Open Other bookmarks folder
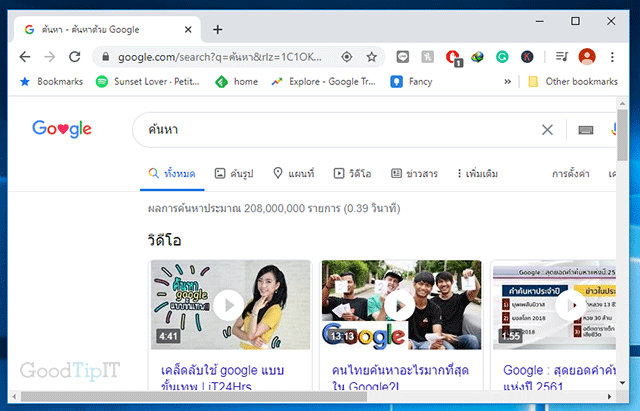 point(573,82)
